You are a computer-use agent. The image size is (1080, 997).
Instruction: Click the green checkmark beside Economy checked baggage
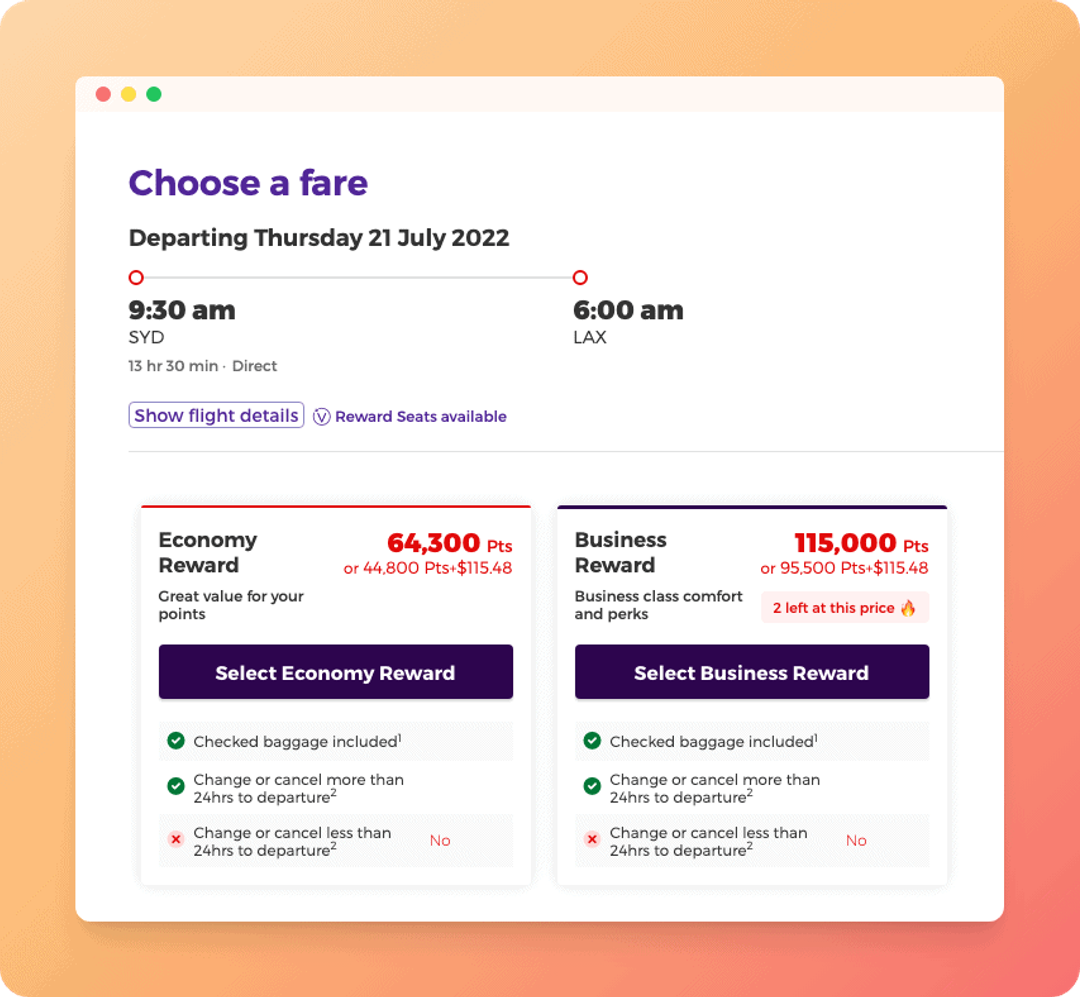177,741
